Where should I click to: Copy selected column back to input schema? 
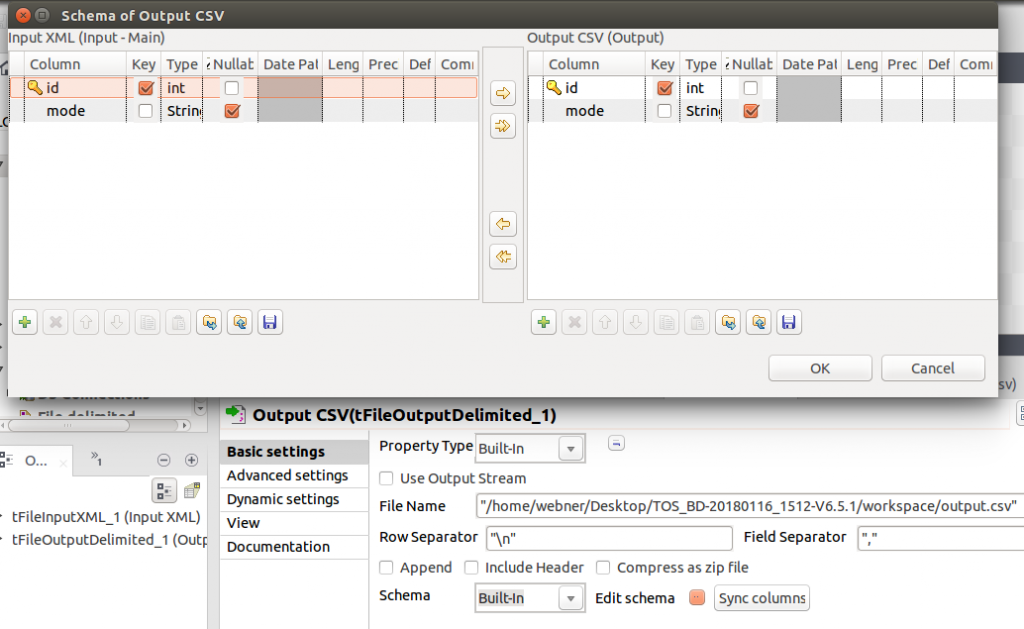503,224
